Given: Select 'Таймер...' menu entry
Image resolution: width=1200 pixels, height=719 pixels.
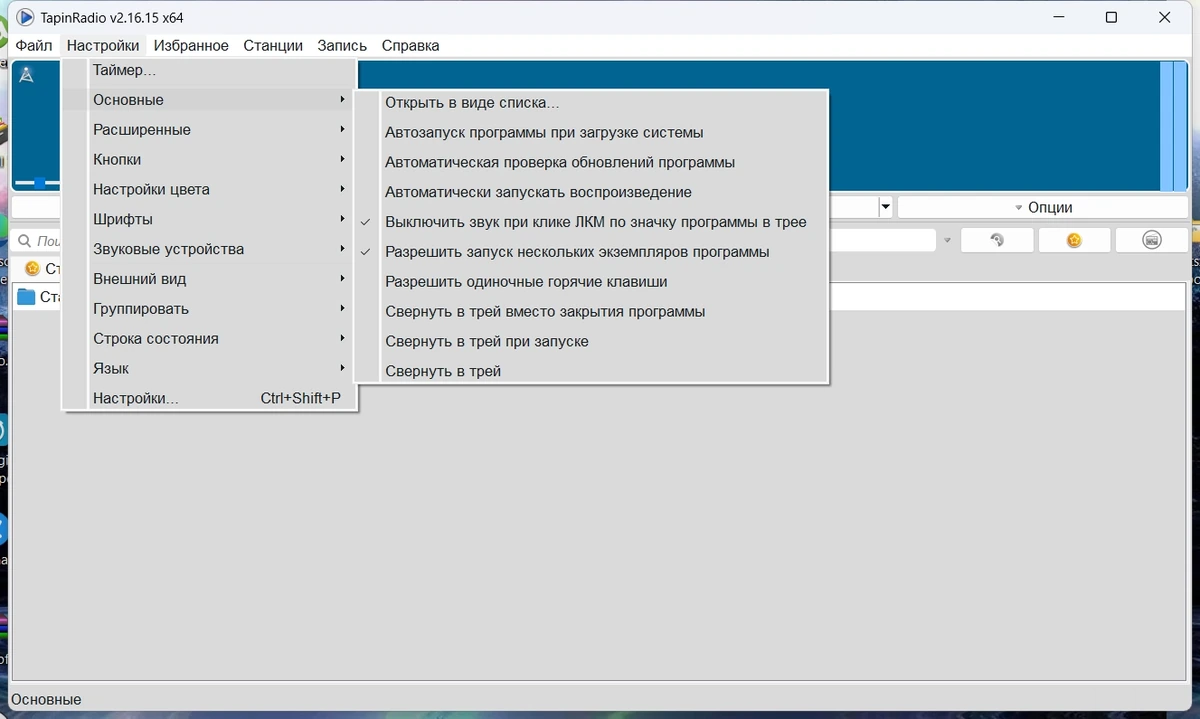Looking at the screenshot, I should pos(208,70).
